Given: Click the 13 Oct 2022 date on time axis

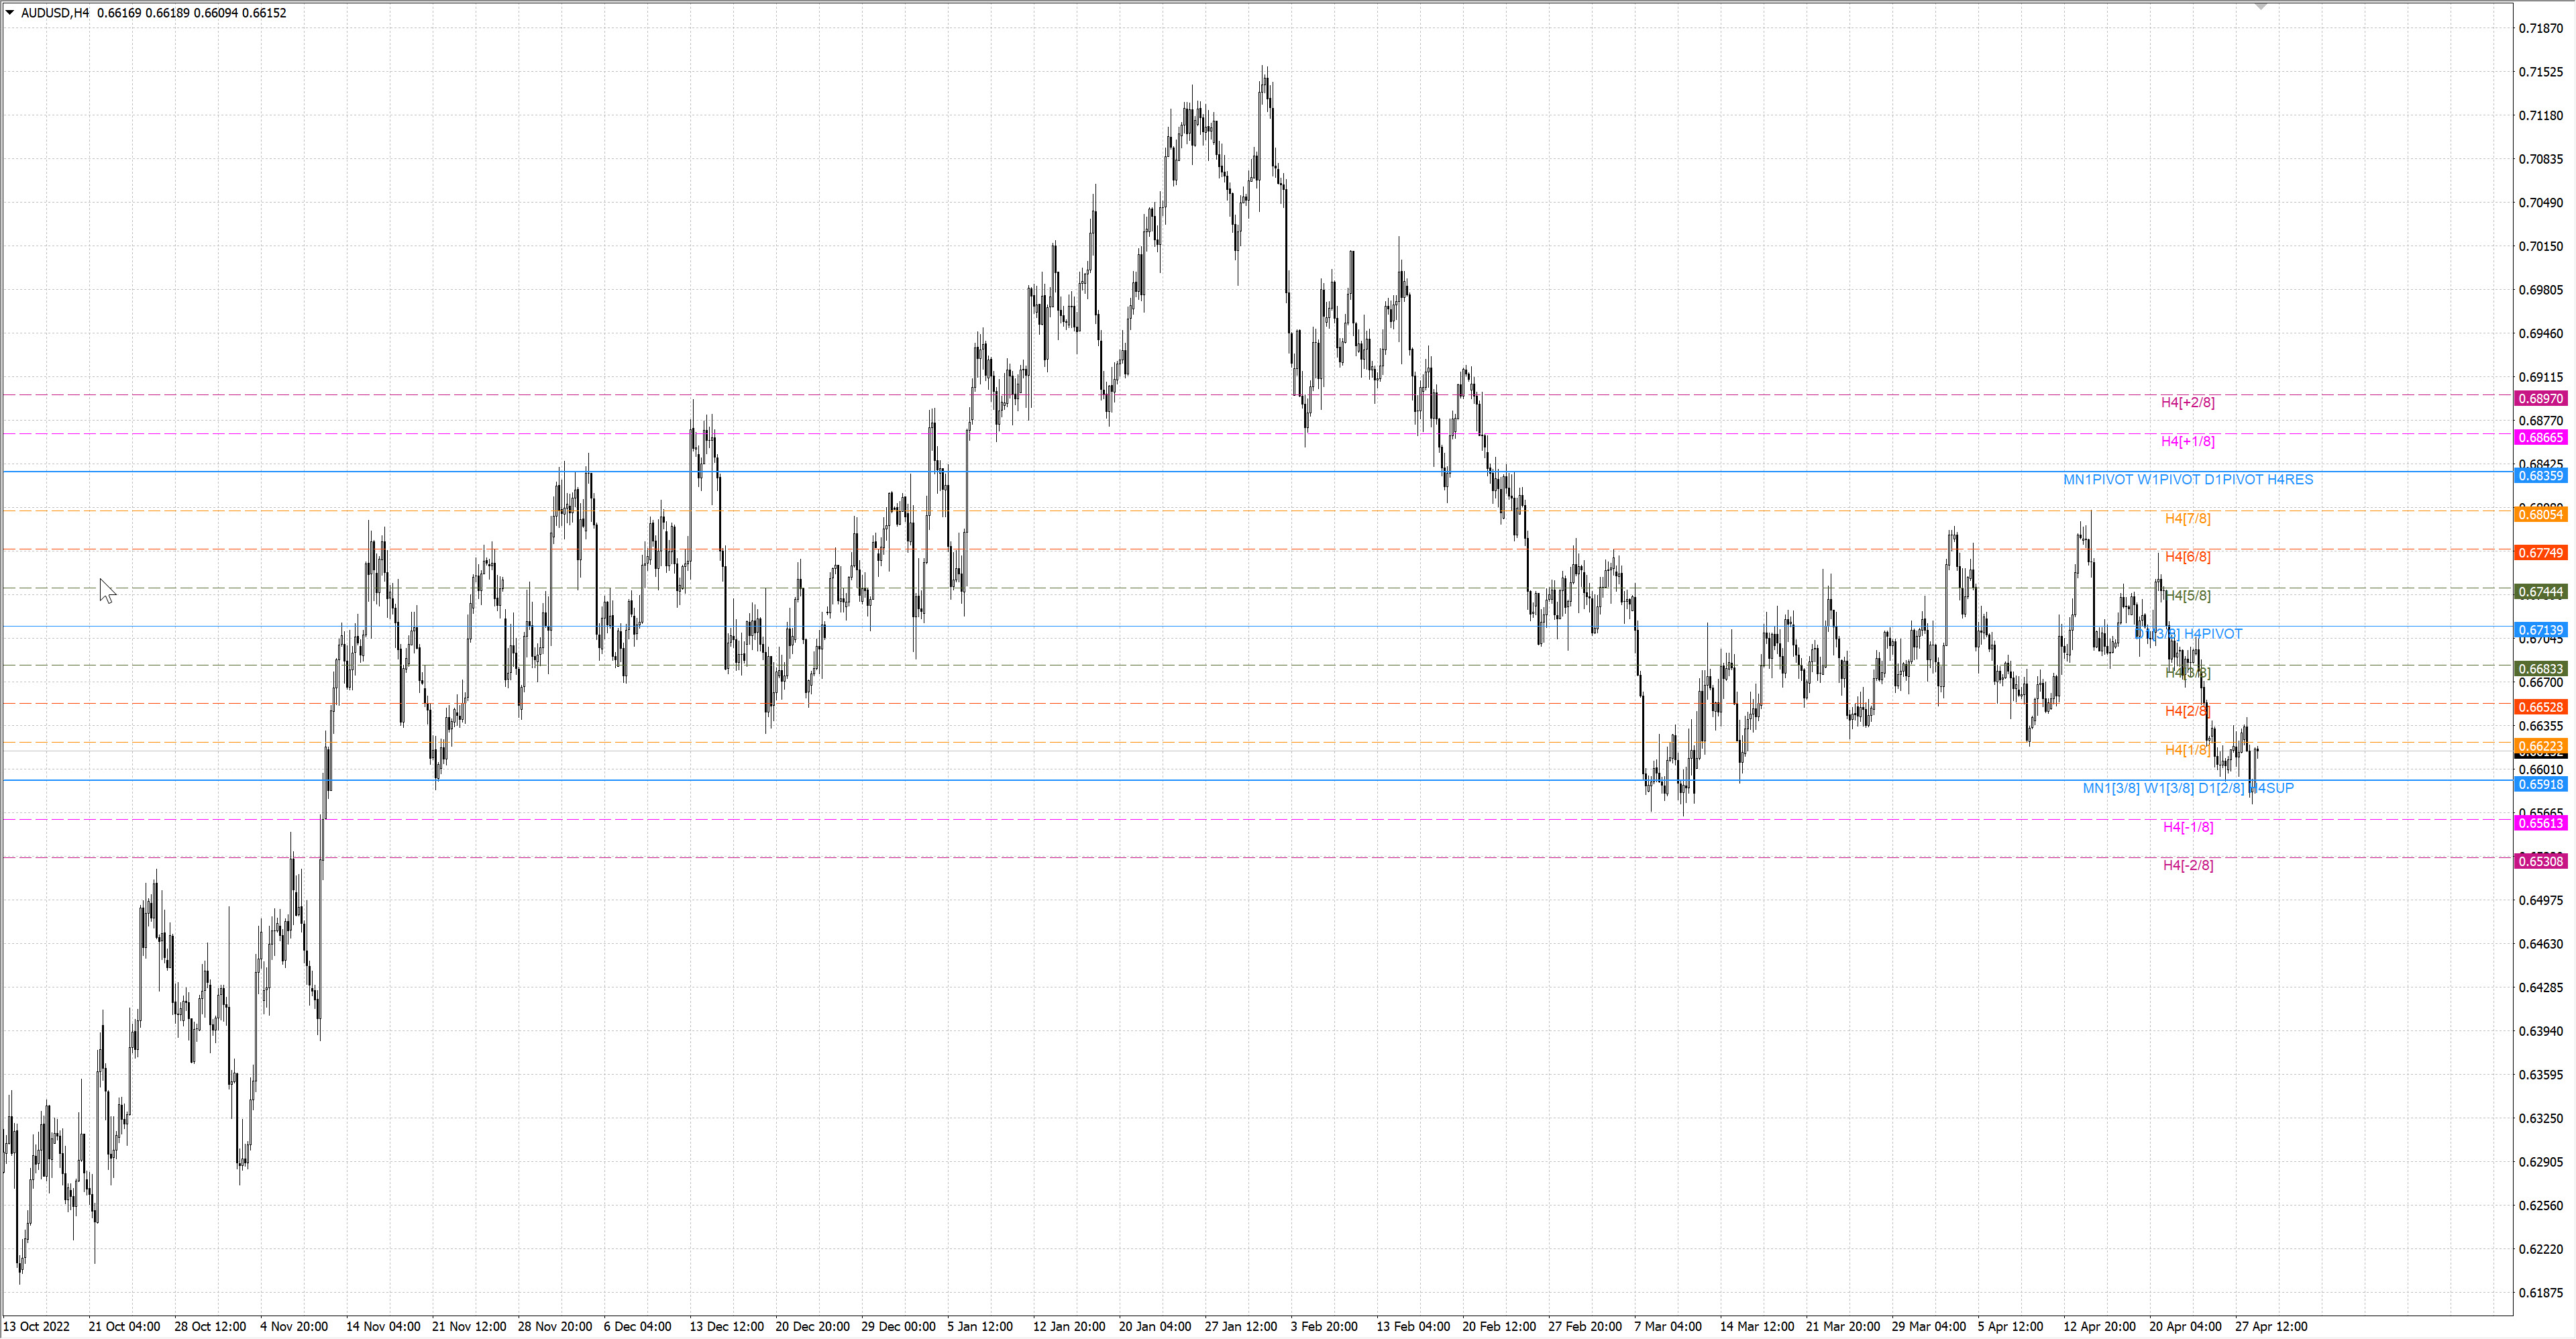Looking at the screenshot, I should [x=37, y=1327].
